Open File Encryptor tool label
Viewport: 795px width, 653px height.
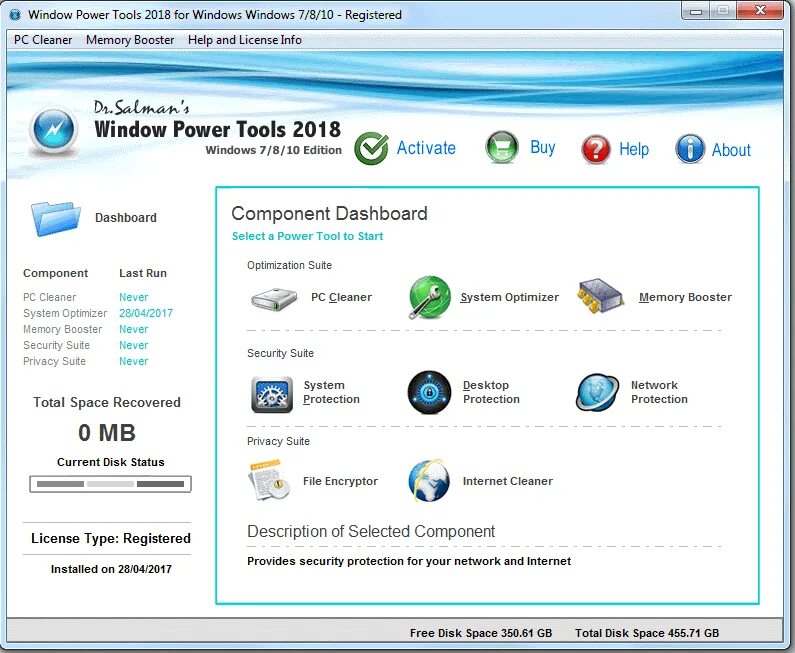point(340,481)
